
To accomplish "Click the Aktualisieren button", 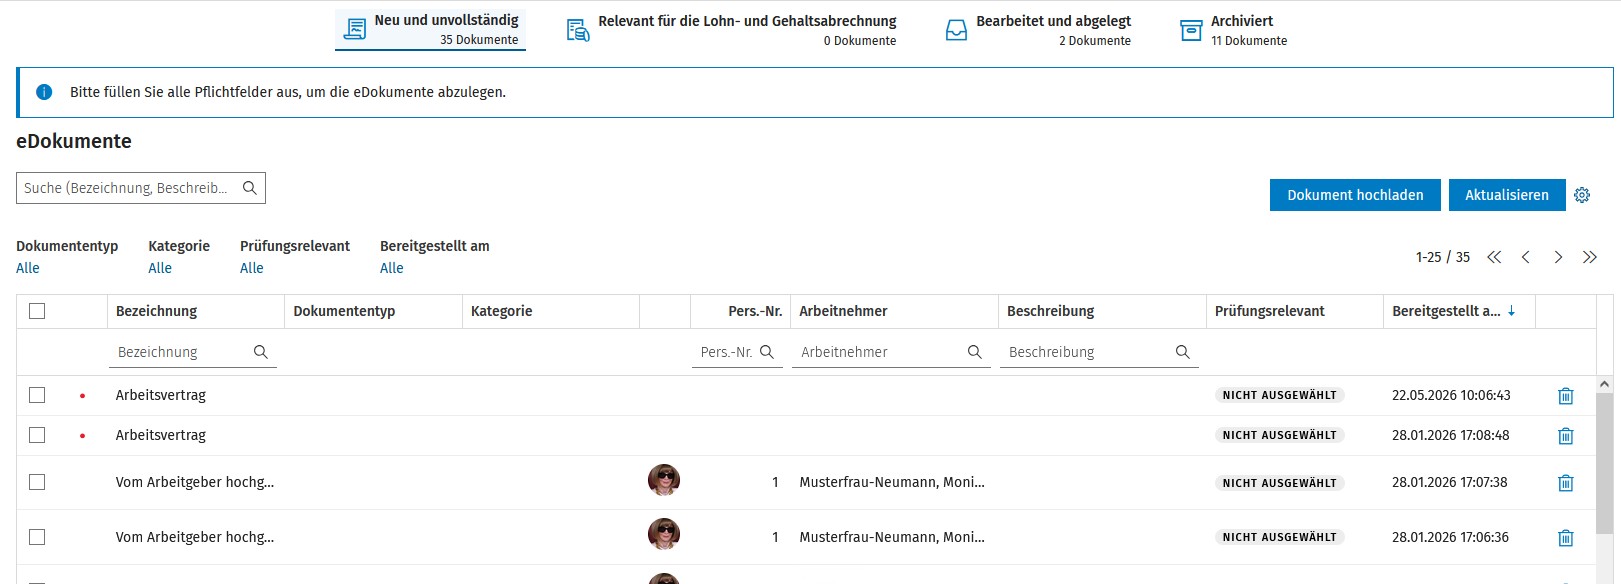I will (x=1507, y=195).
